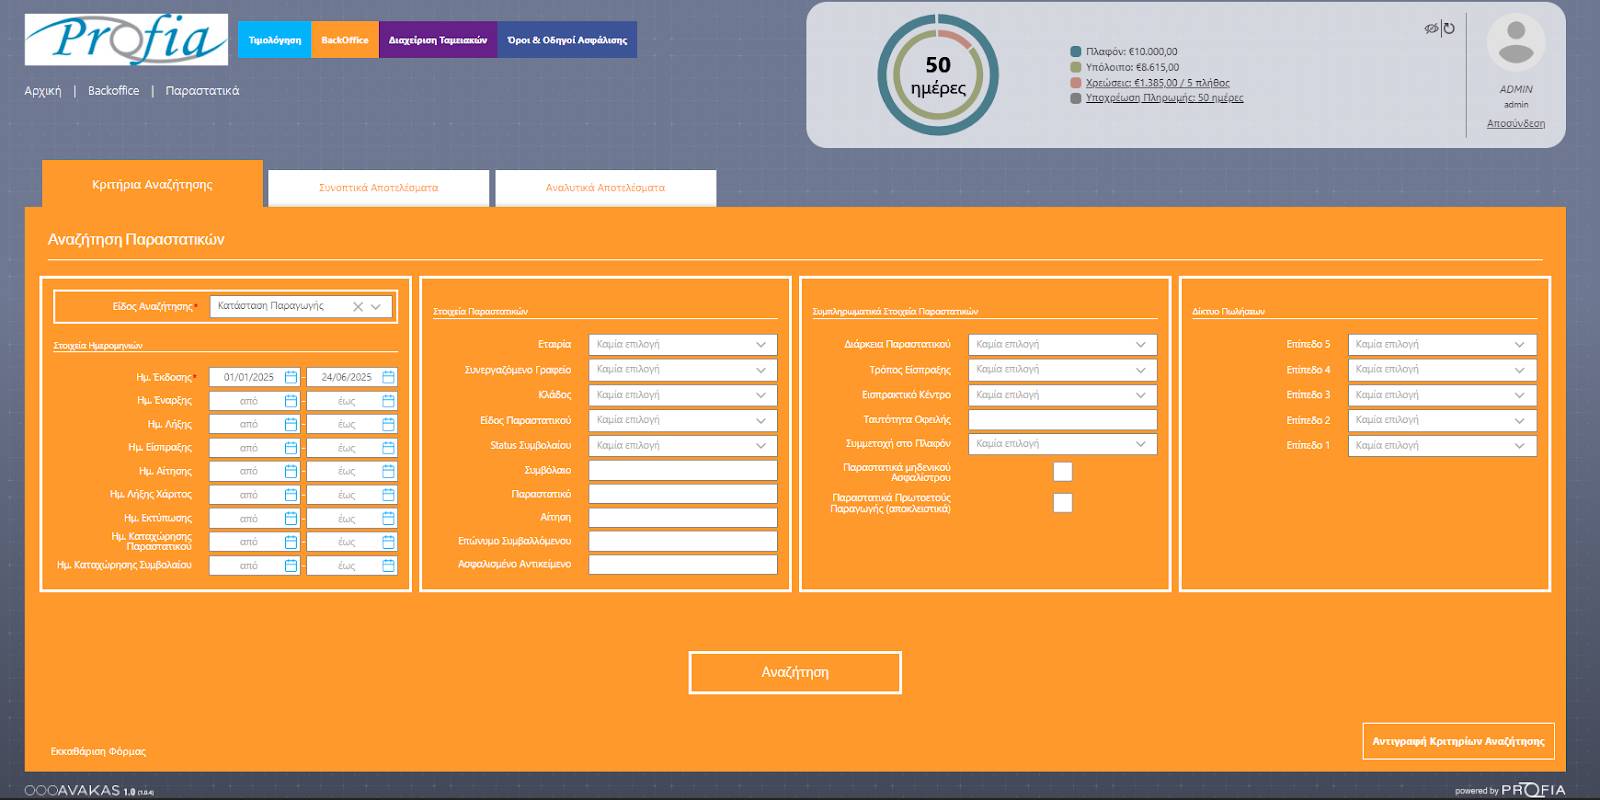The height and width of the screenshot is (800, 1600).
Task: Click the Αποσύνδεση logout link
Action: pyautogui.click(x=1515, y=124)
